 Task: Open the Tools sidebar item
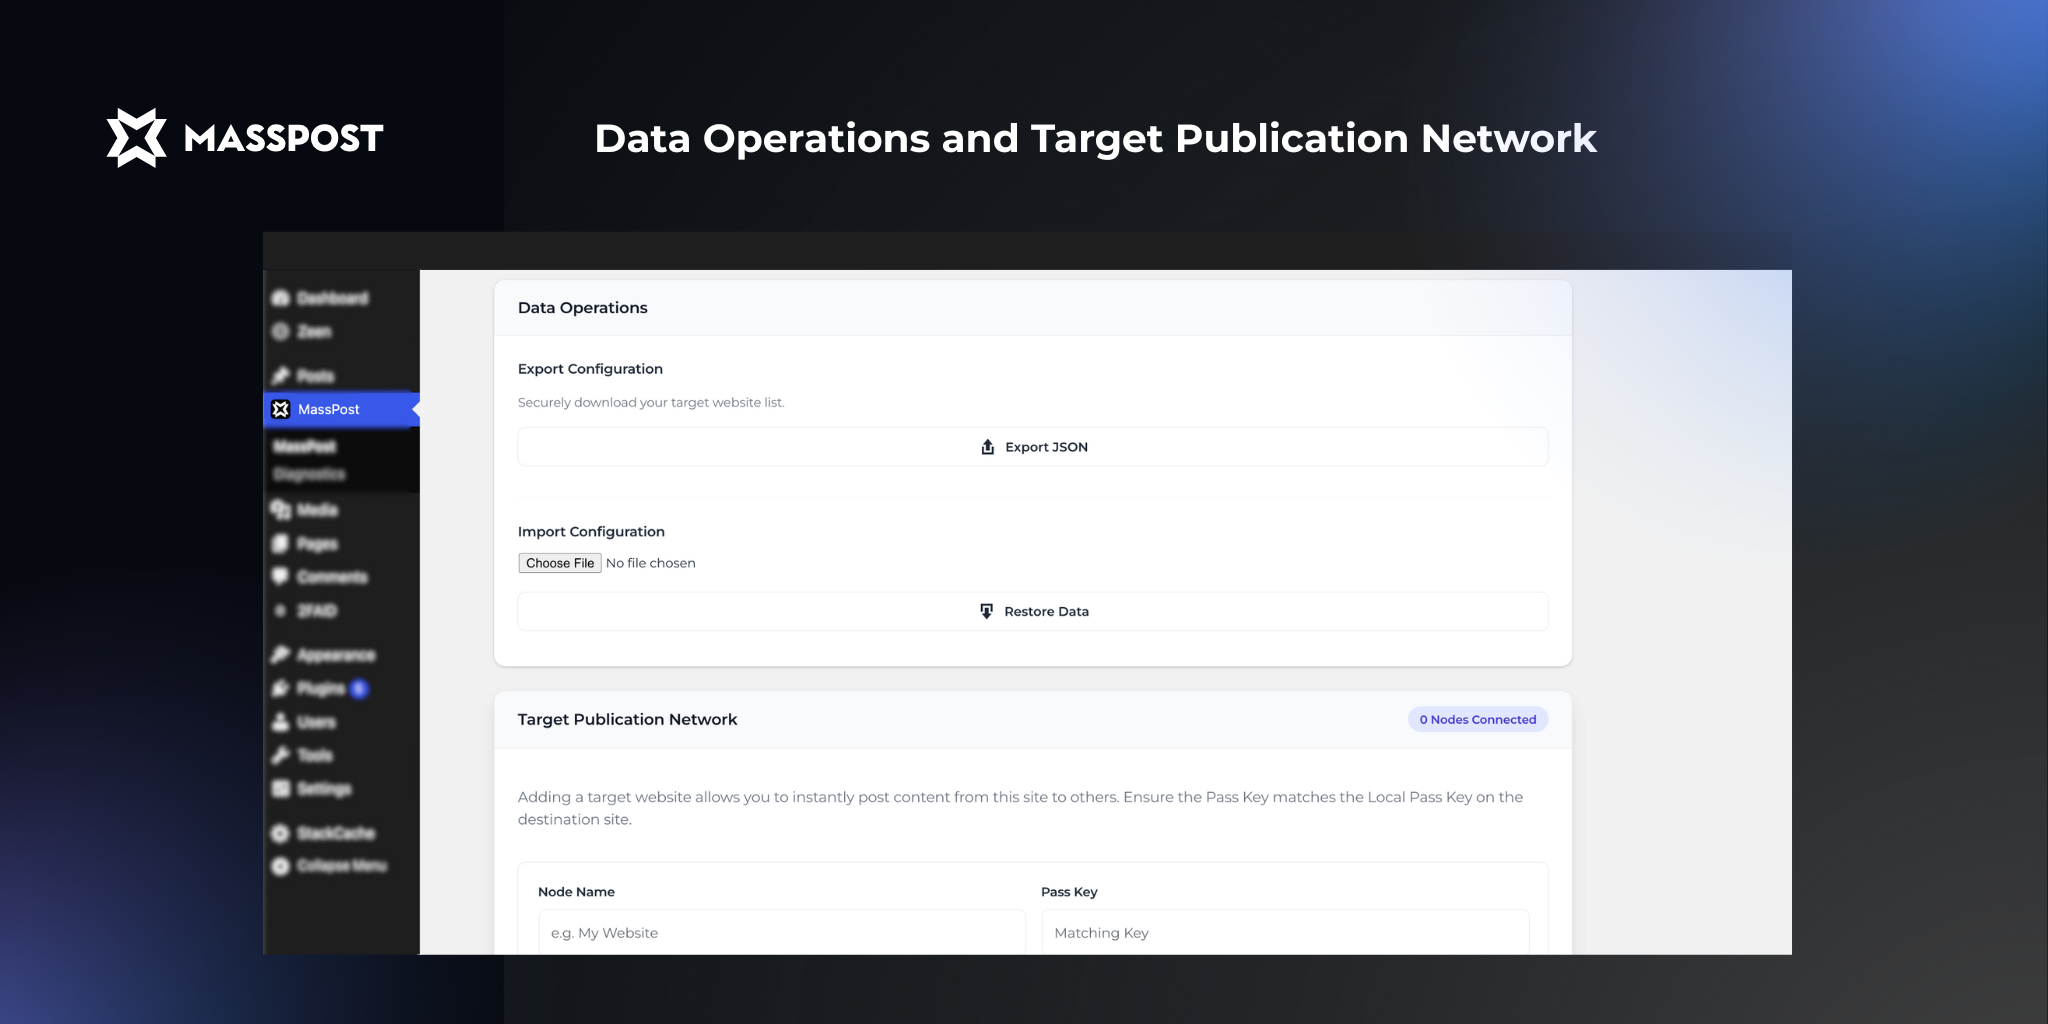coord(314,755)
